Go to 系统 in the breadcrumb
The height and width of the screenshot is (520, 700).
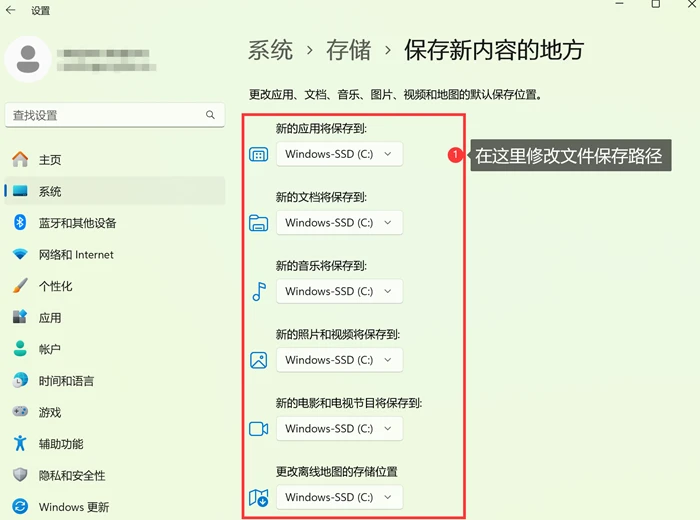click(271, 50)
